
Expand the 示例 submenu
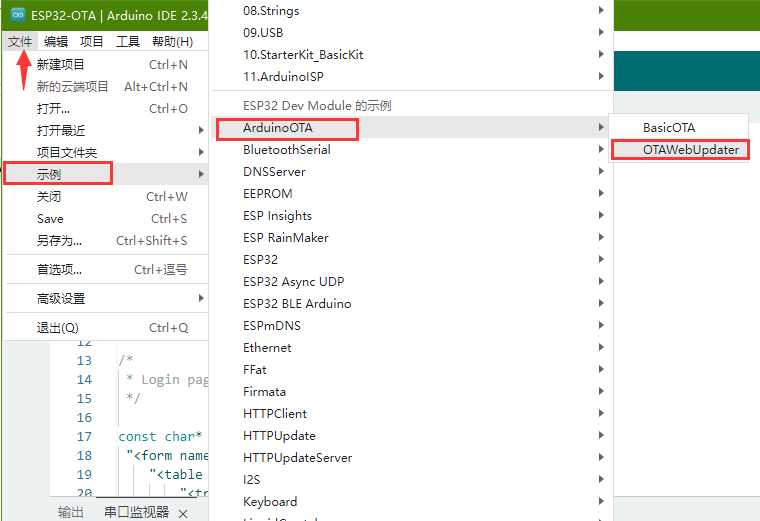[106, 174]
